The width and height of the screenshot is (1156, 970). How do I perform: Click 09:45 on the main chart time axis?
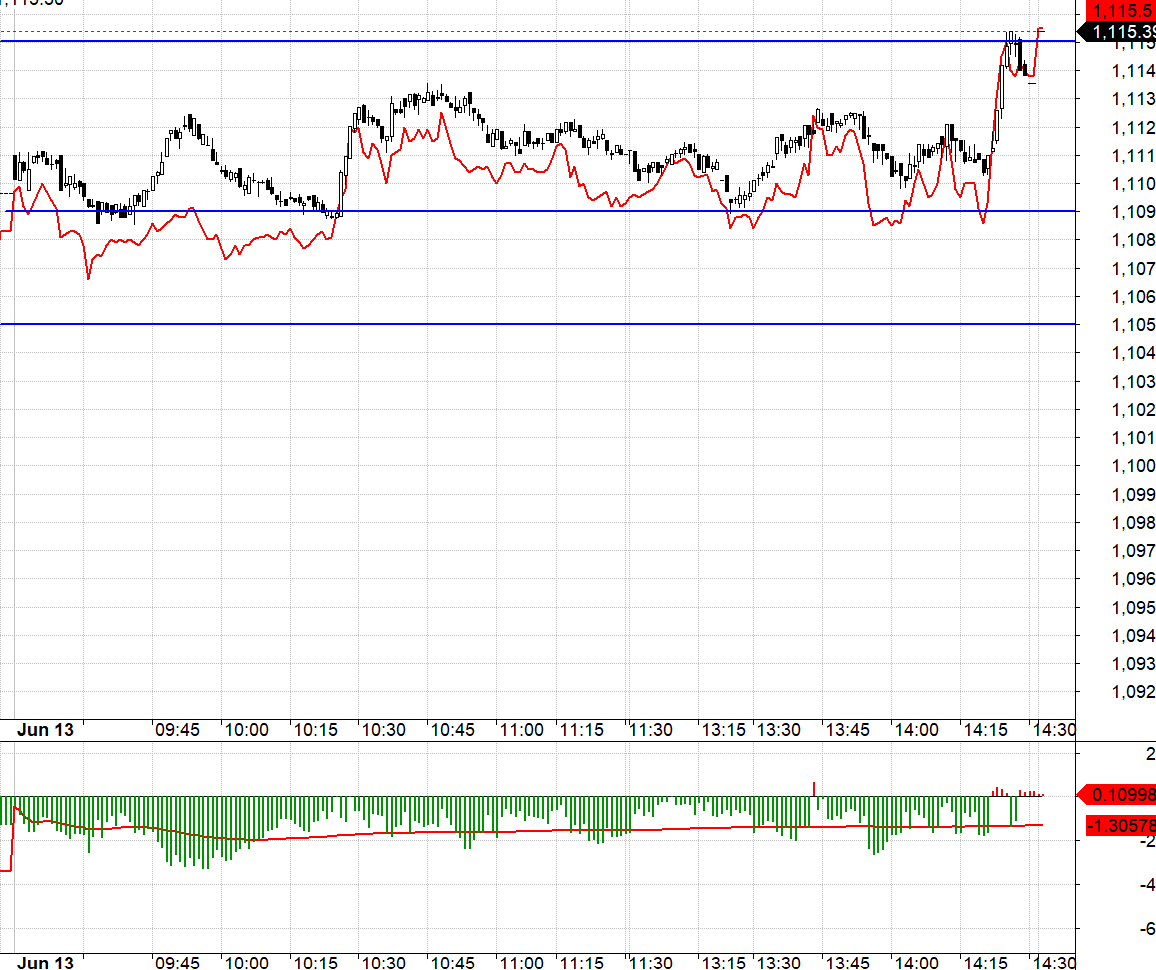pos(176,730)
